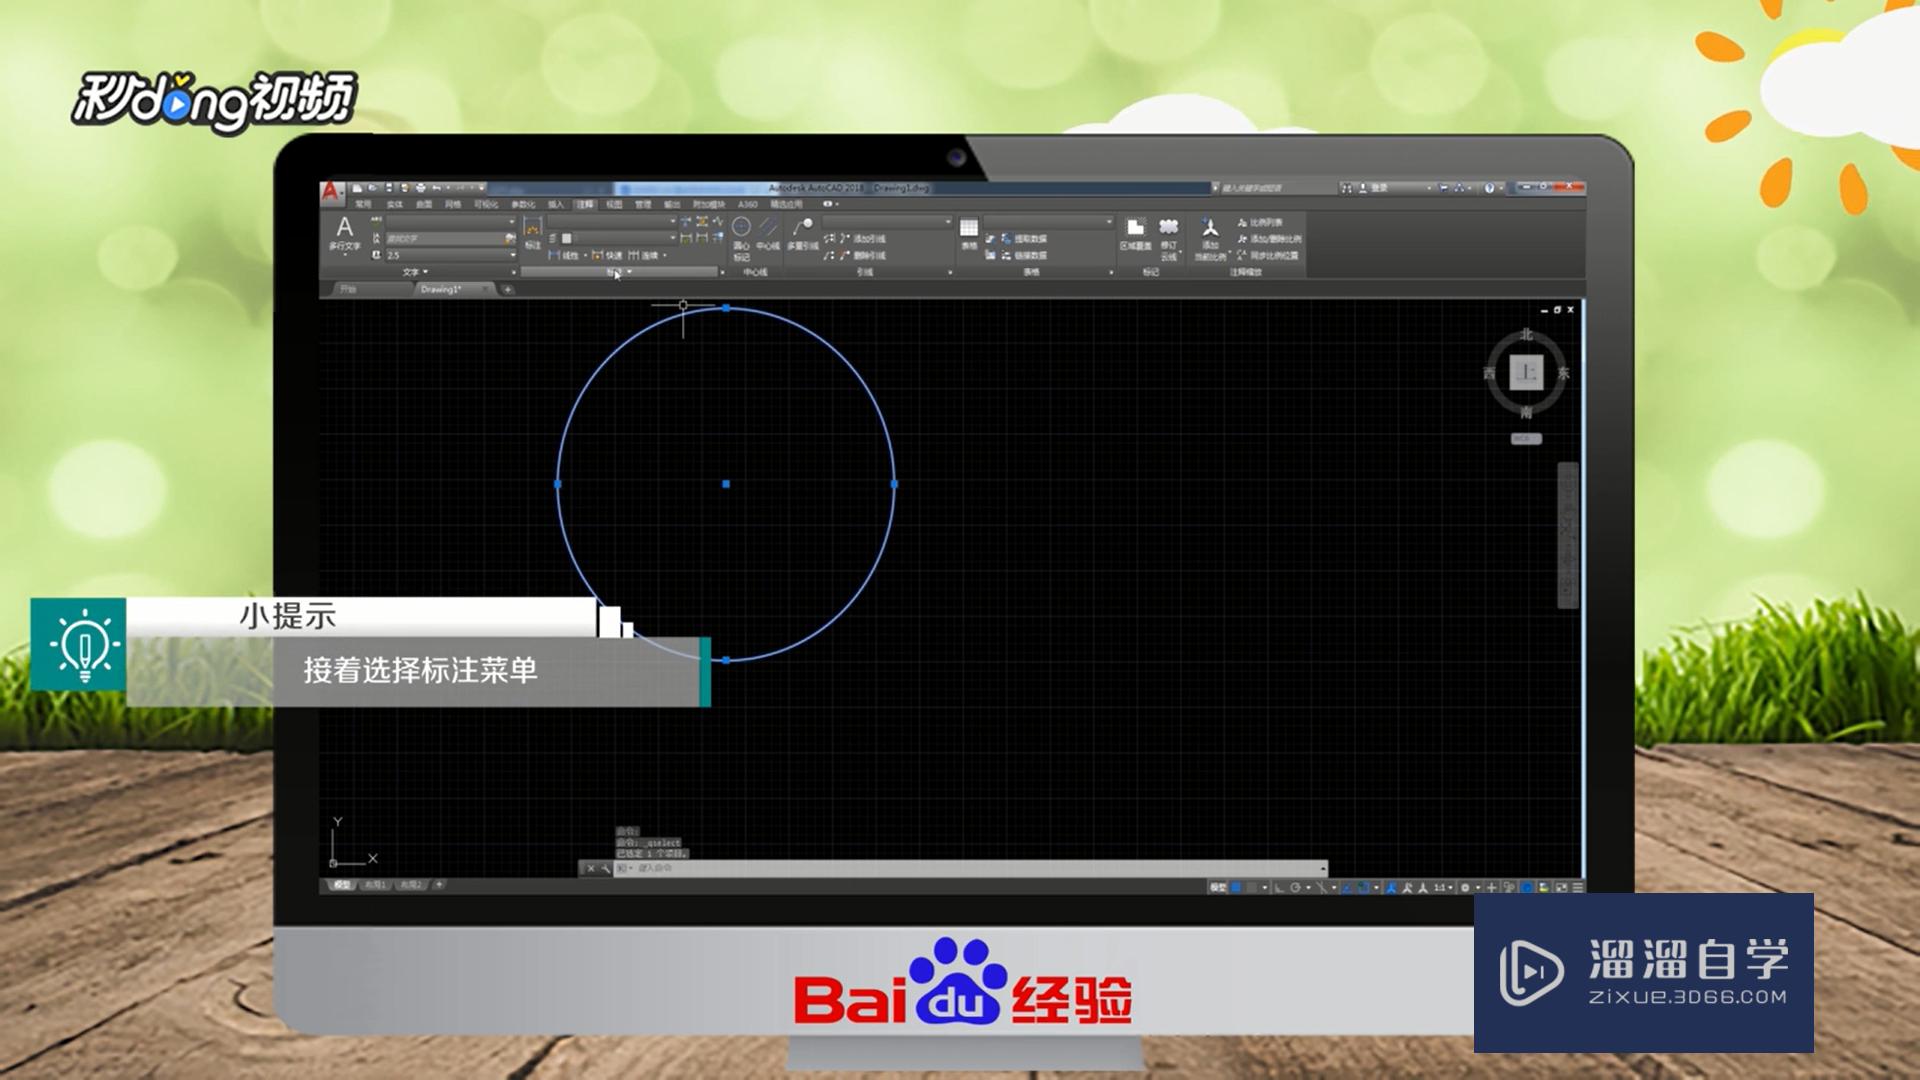Click the large 标注 dimension tool
Screen dimensions: 1920x1080
(533, 232)
